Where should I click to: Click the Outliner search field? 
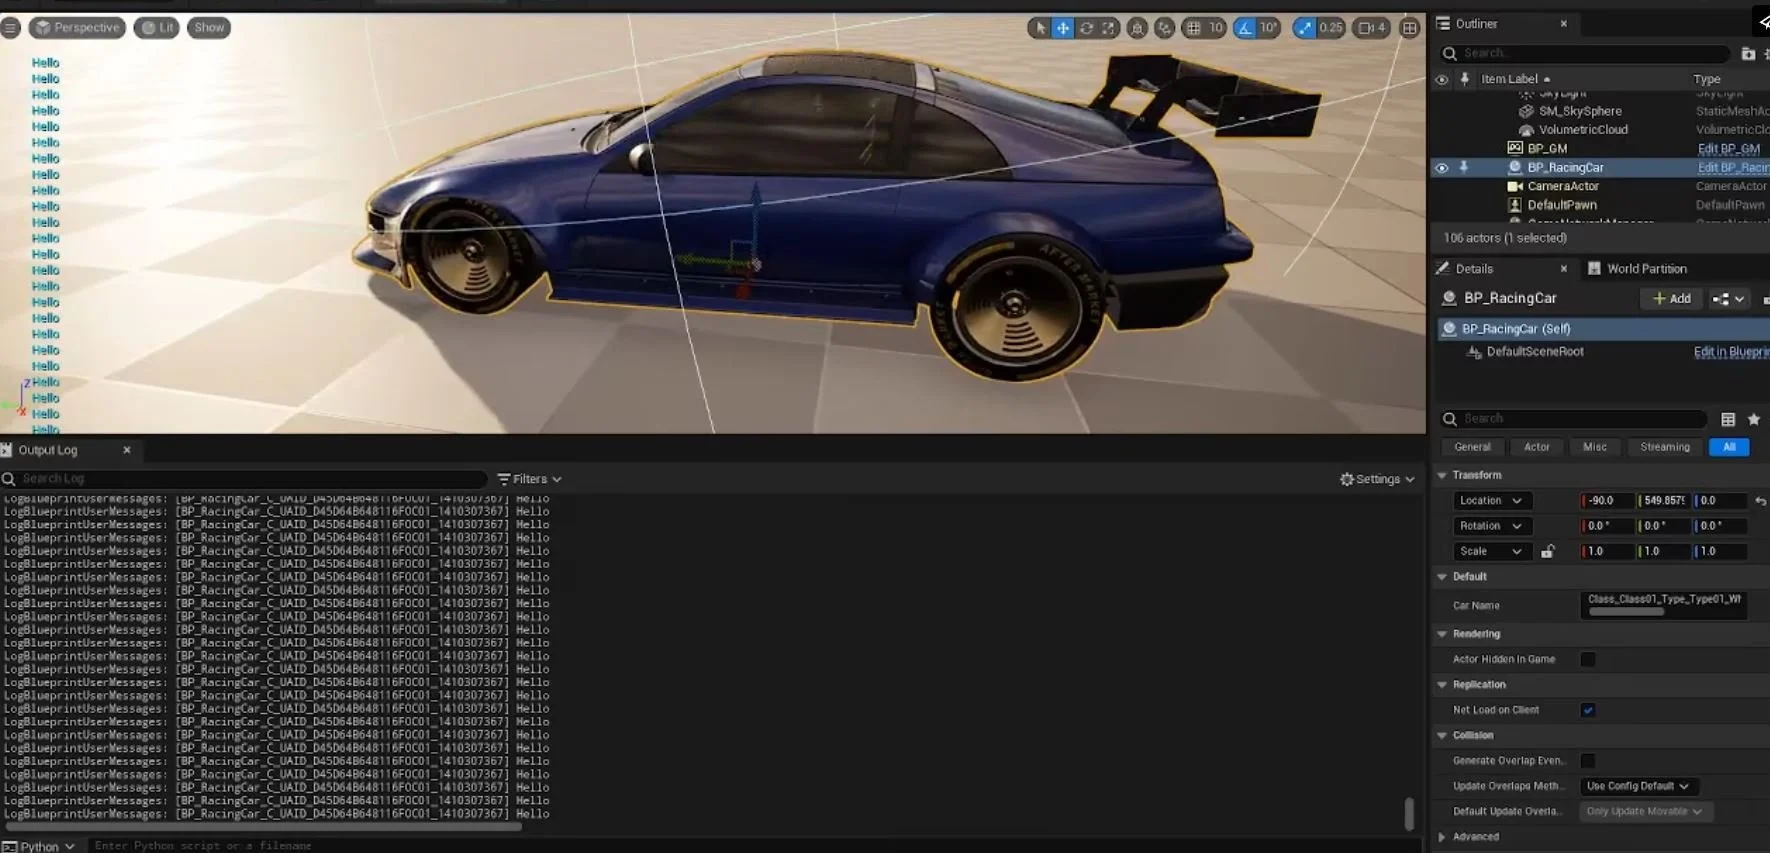(x=1585, y=53)
